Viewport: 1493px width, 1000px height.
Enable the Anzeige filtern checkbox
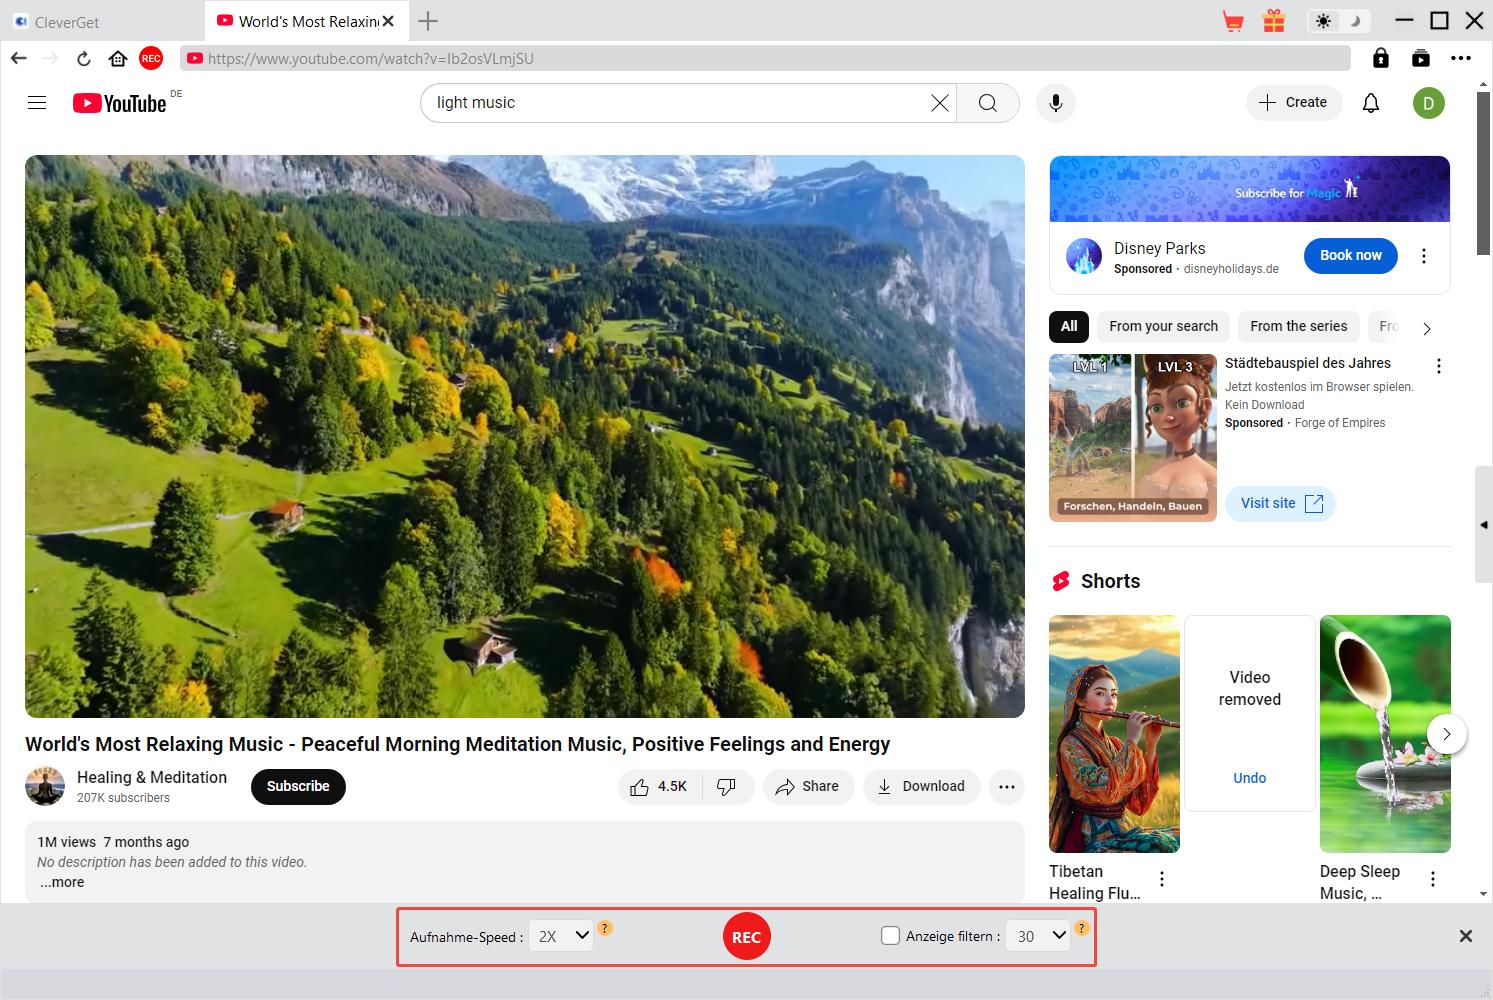coord(890,936)
